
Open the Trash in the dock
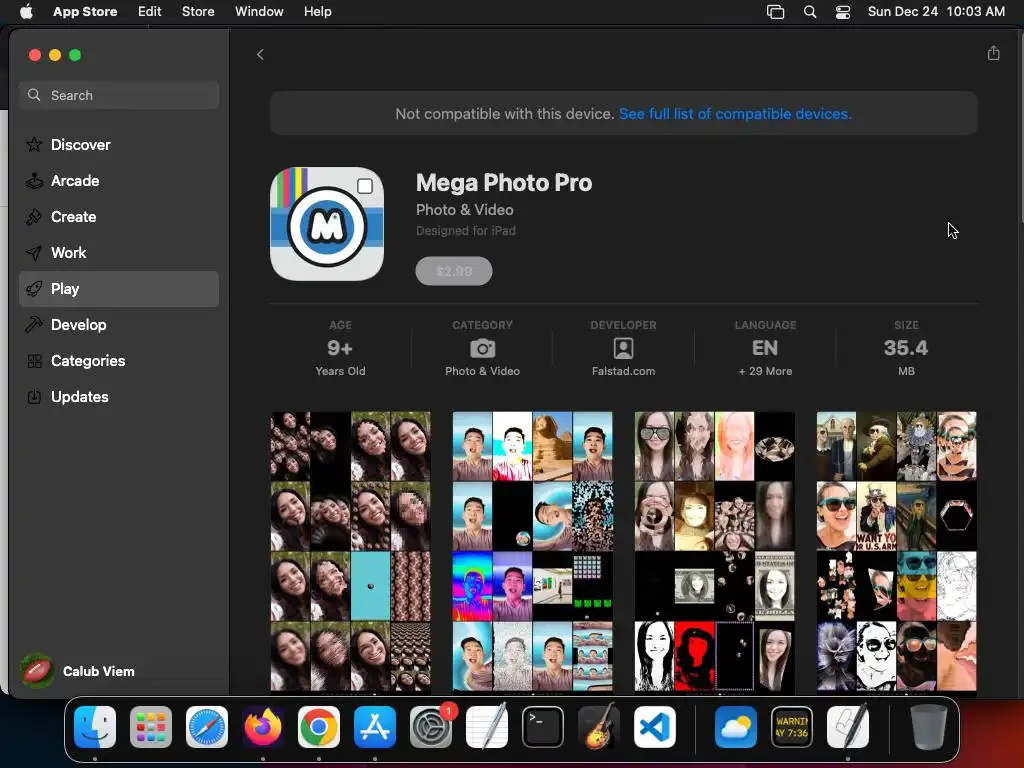click(x=929, y=727)
